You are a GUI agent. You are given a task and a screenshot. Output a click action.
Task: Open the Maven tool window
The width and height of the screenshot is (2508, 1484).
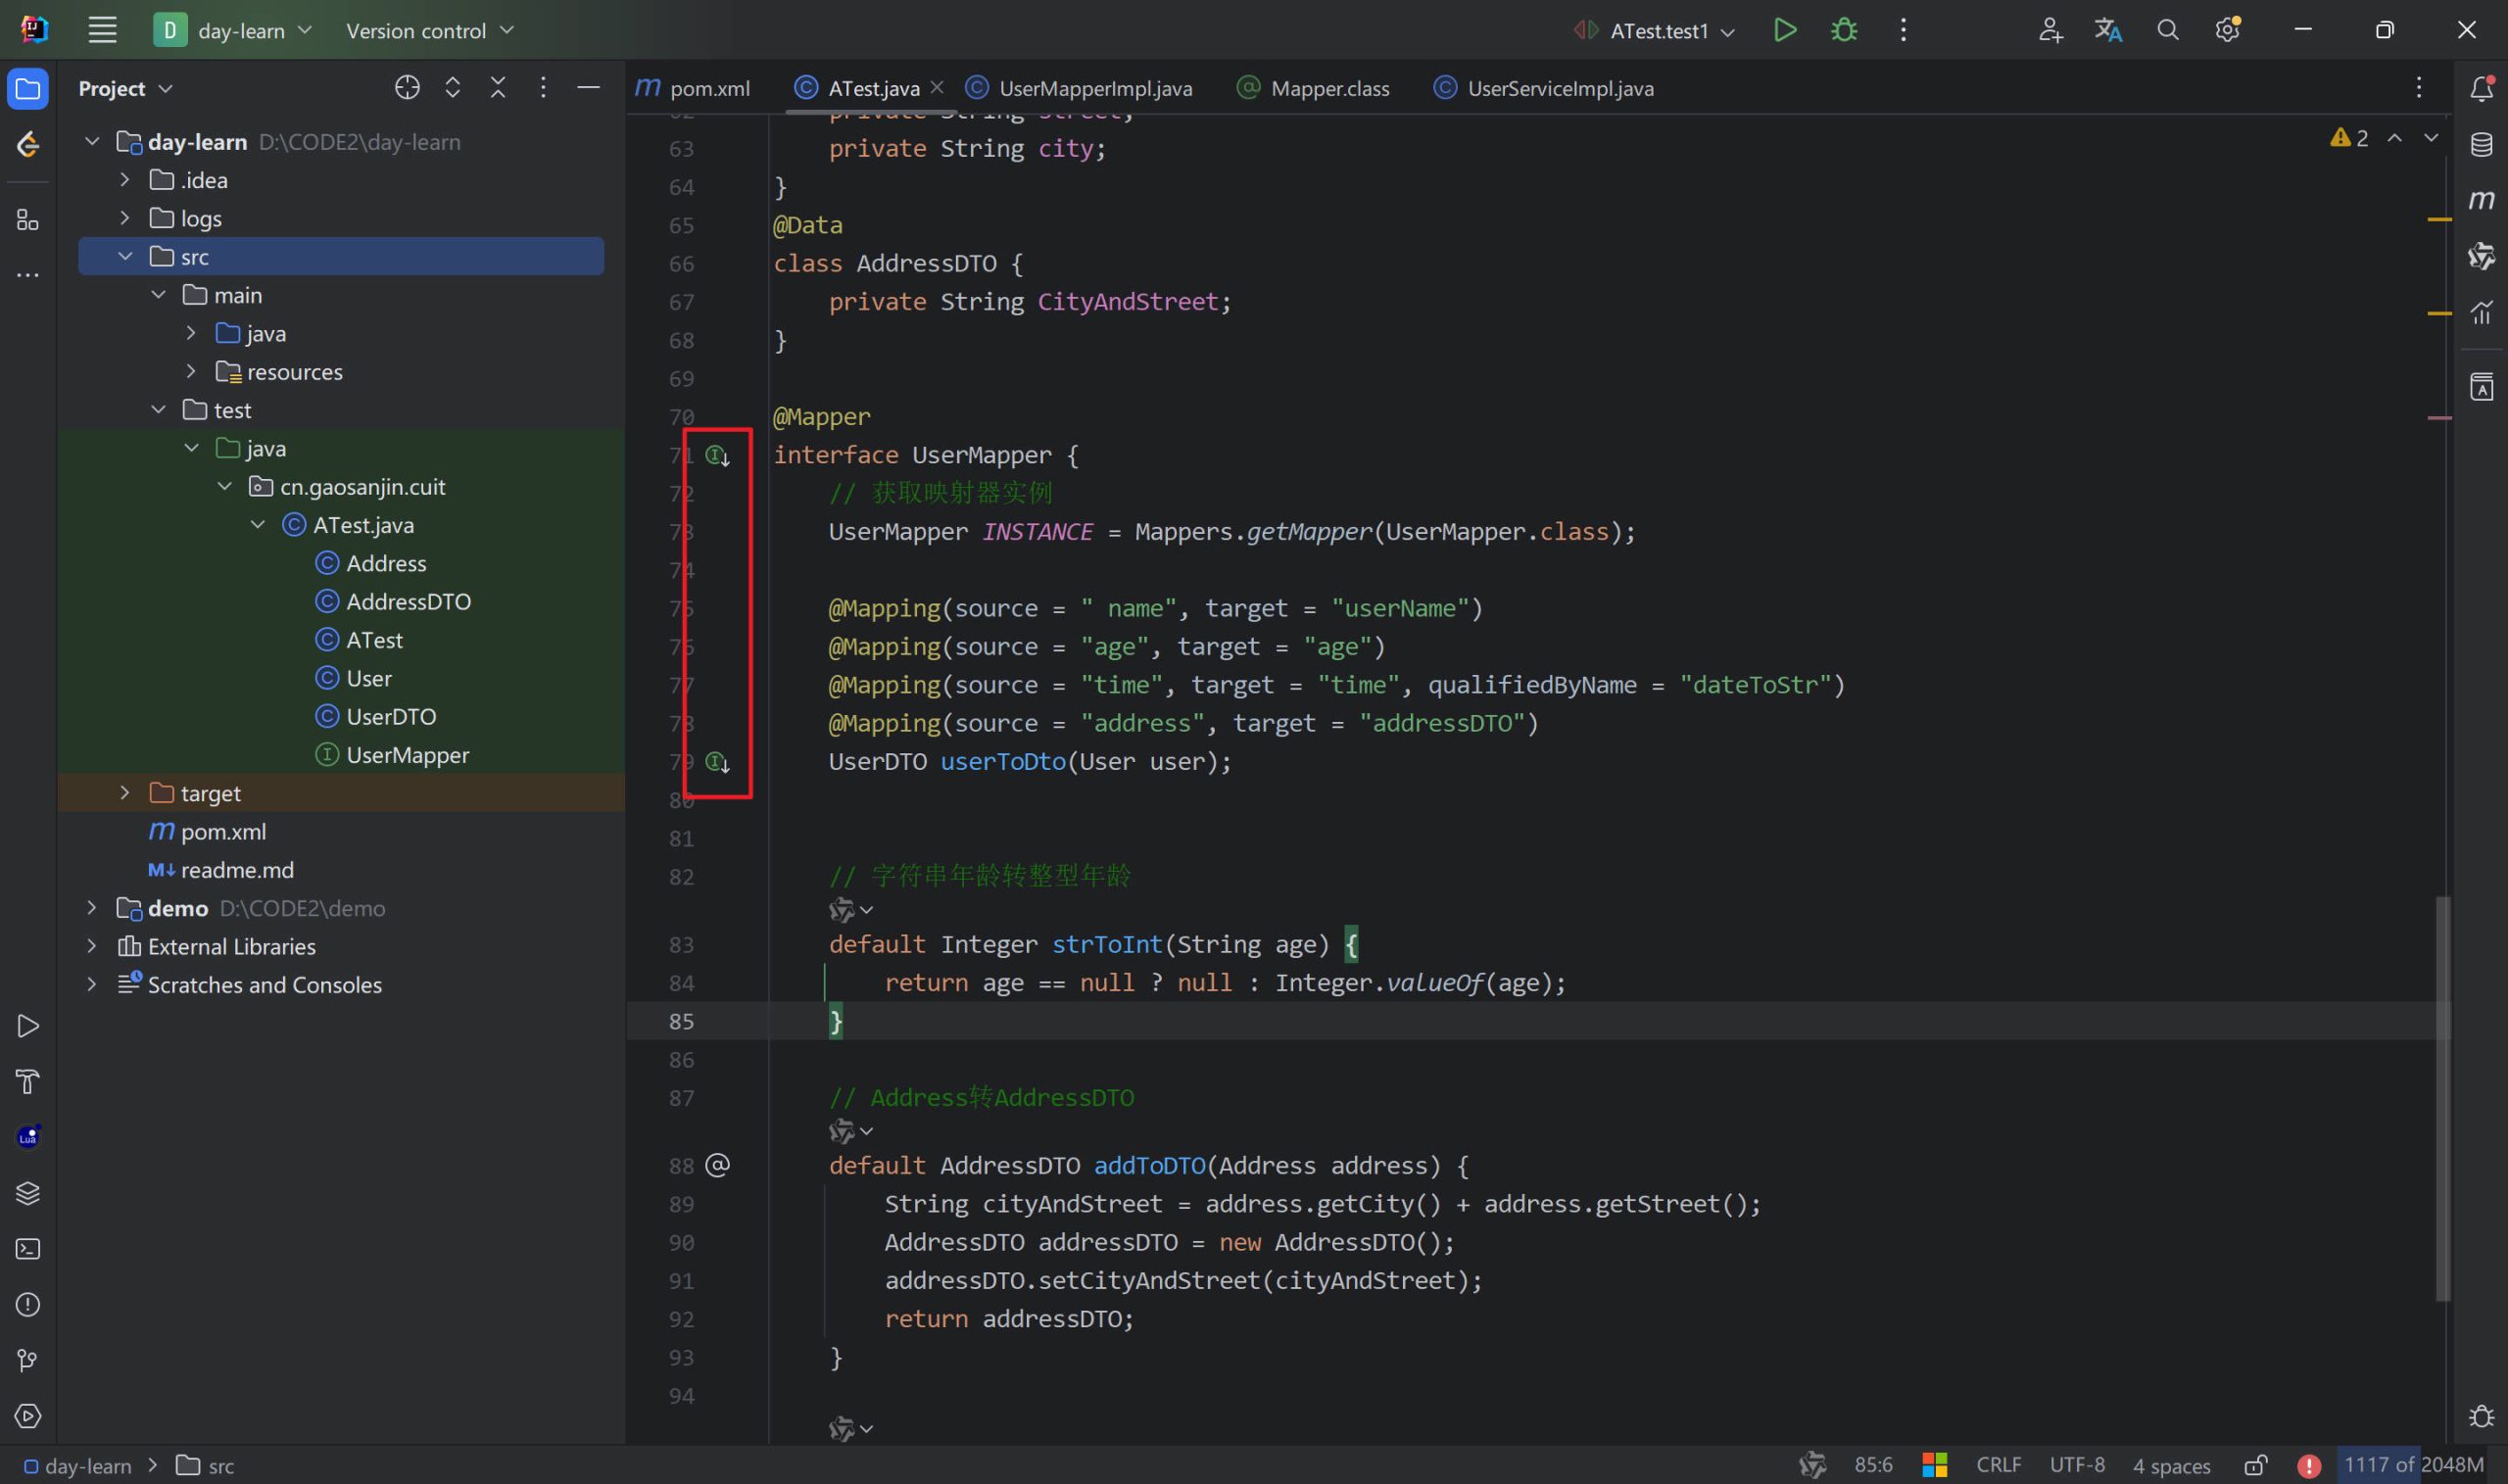point(2481,200)
